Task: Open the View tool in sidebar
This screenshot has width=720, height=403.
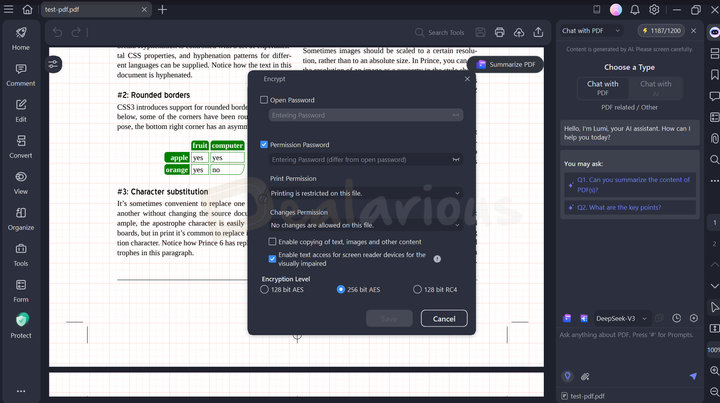Action: pyautogui.click(x=21, y=183)
